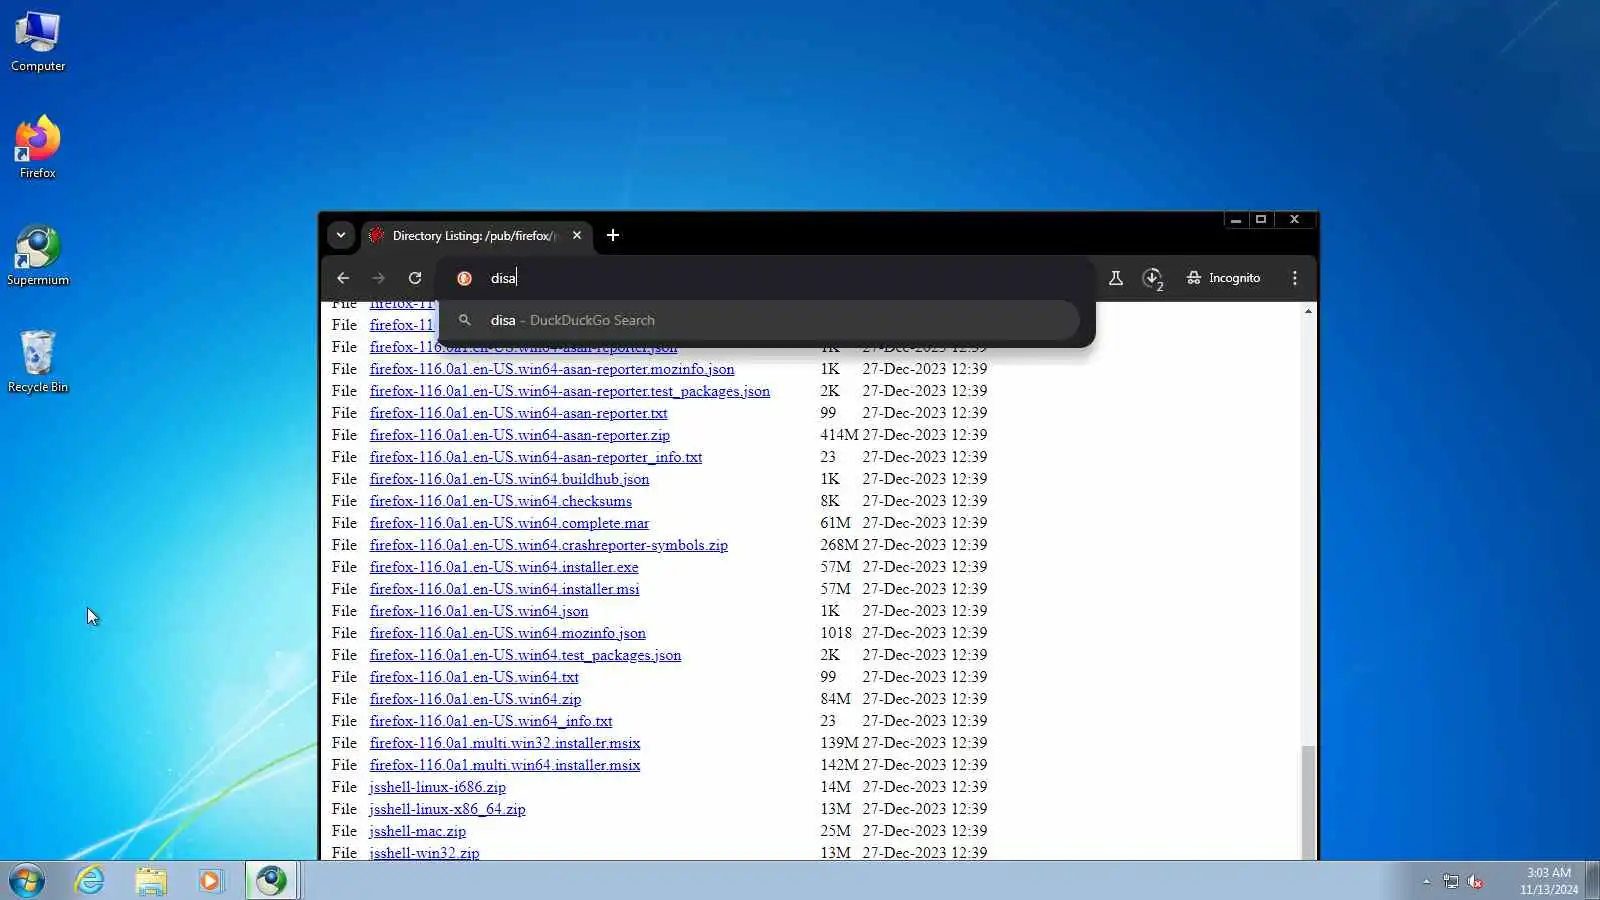Download the win64.installer.exe file
Image resolution: width=1600 pixels, height=900 pixels.
[504, 567]
